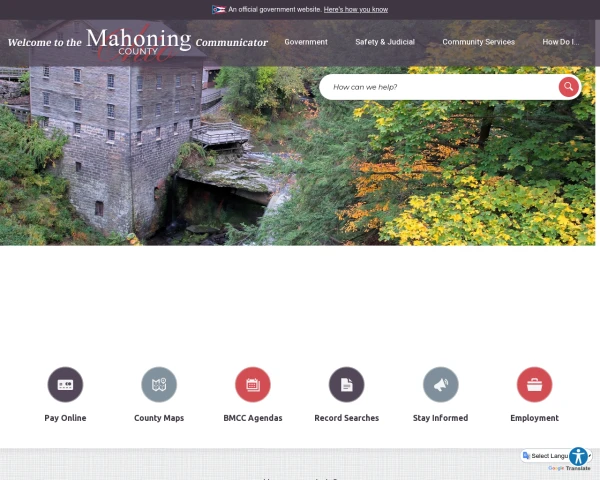Open the County Maps map icon

click(159, 384)
